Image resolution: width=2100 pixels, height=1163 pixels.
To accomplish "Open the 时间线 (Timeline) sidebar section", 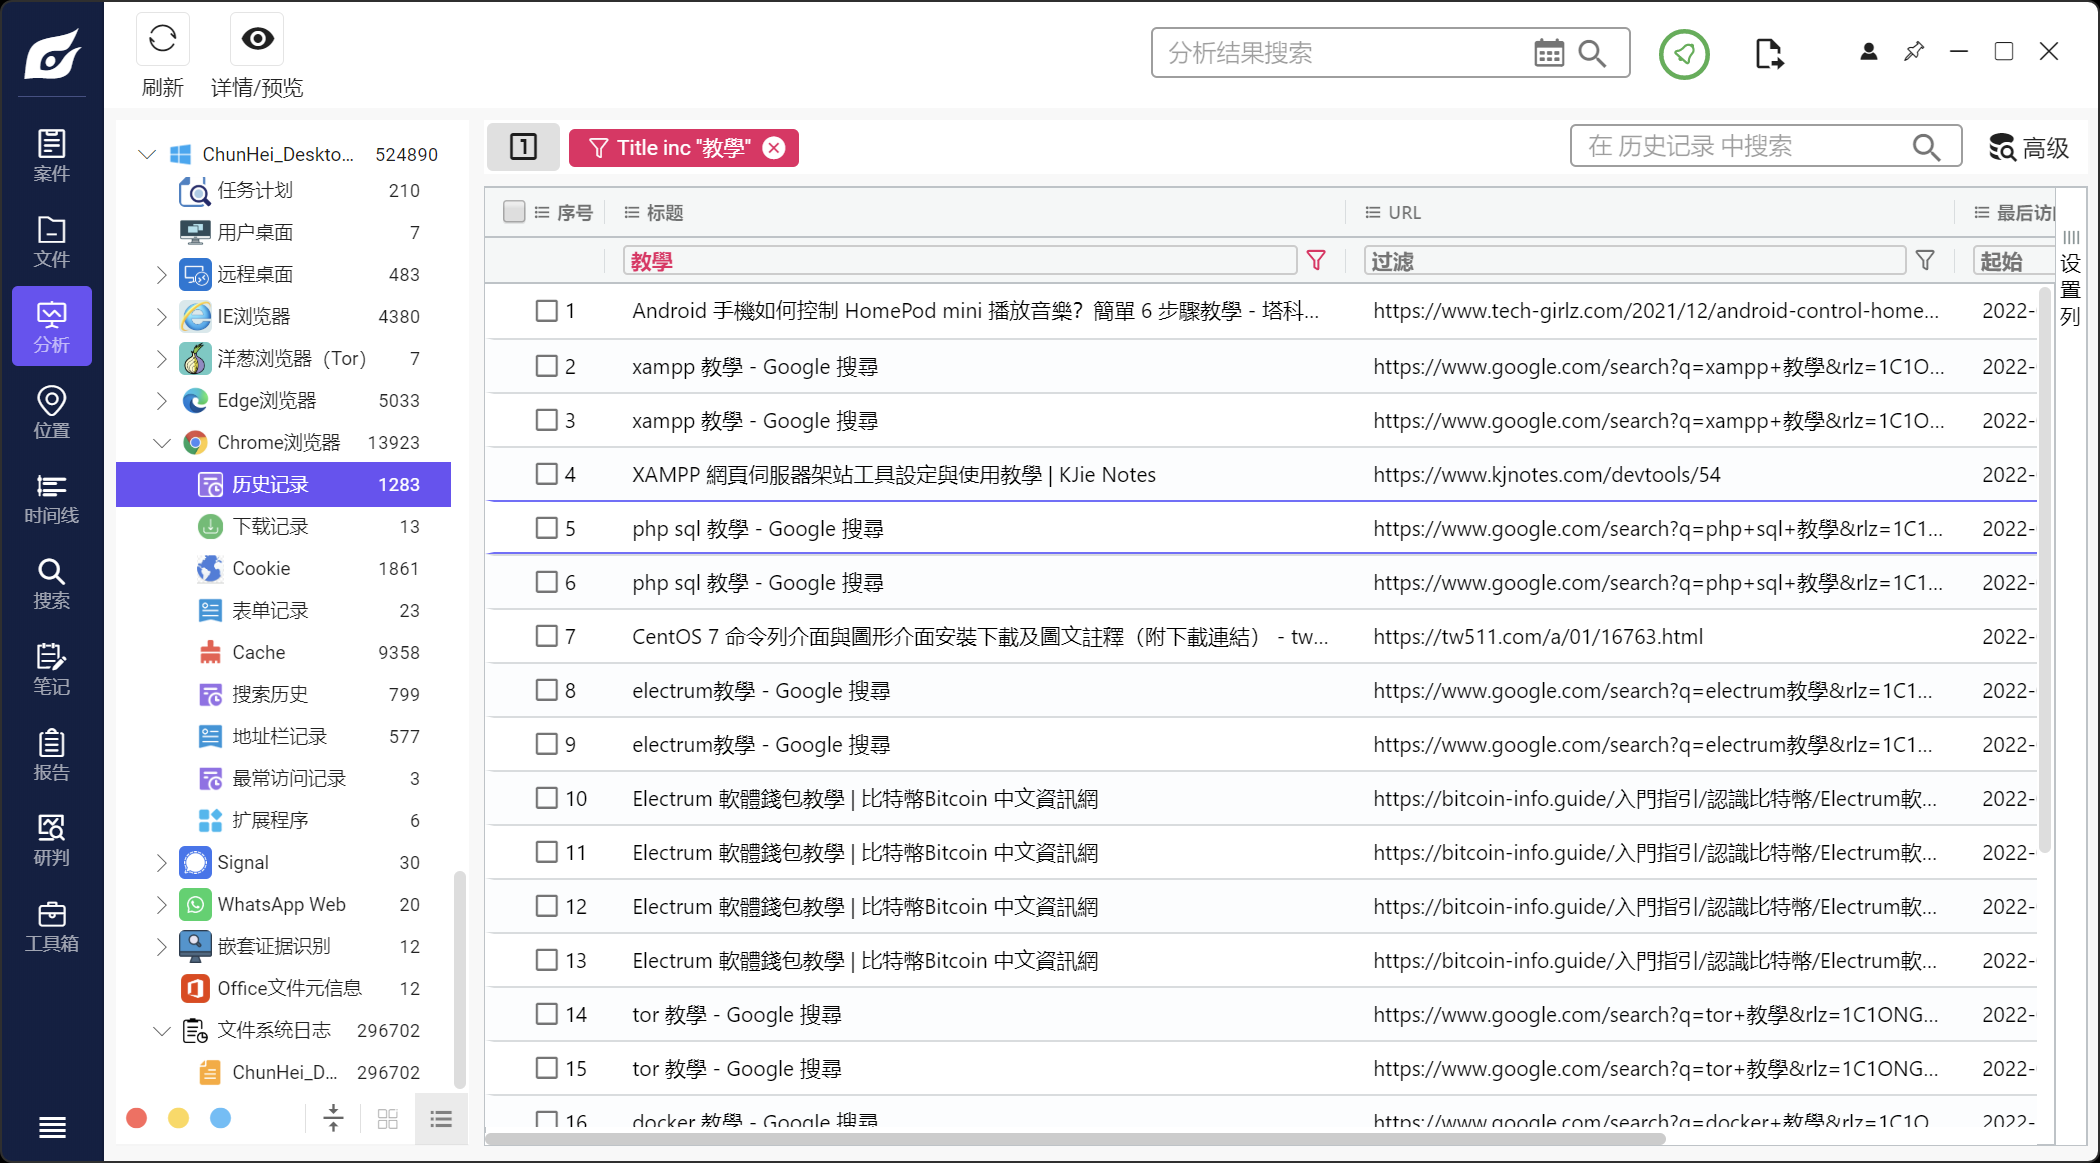I will (x=52, y=498).
